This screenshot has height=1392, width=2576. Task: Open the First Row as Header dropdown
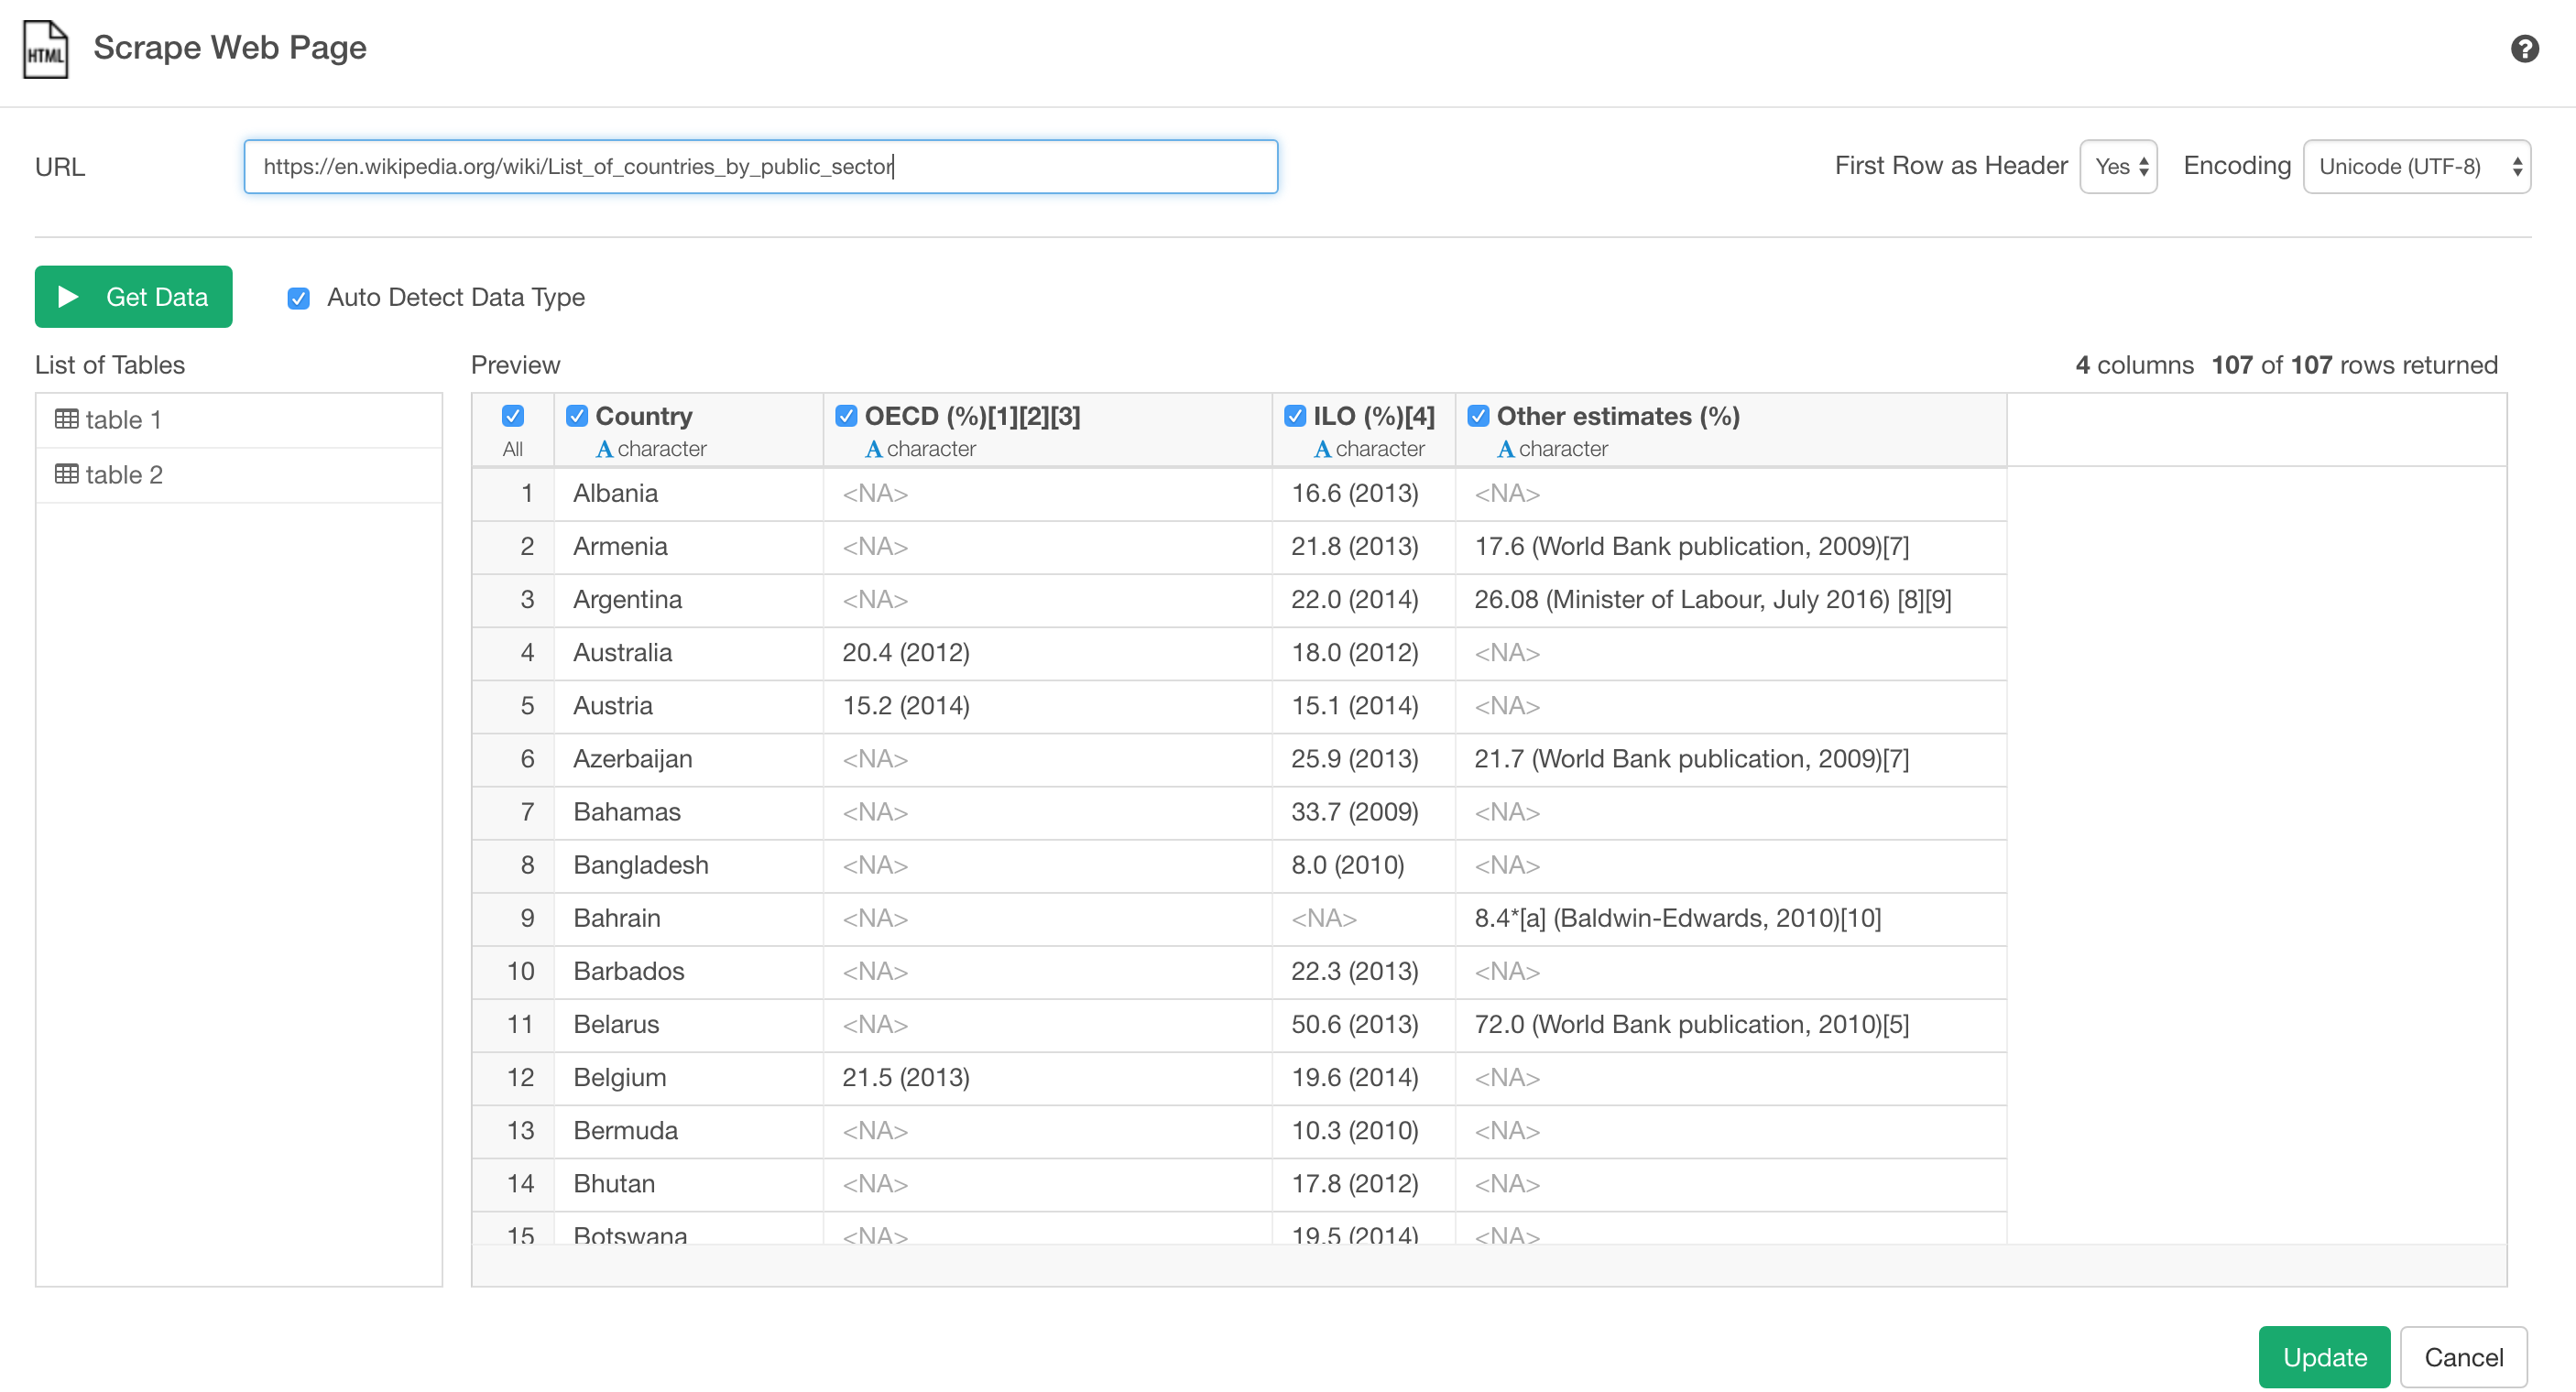[2118, 166]
